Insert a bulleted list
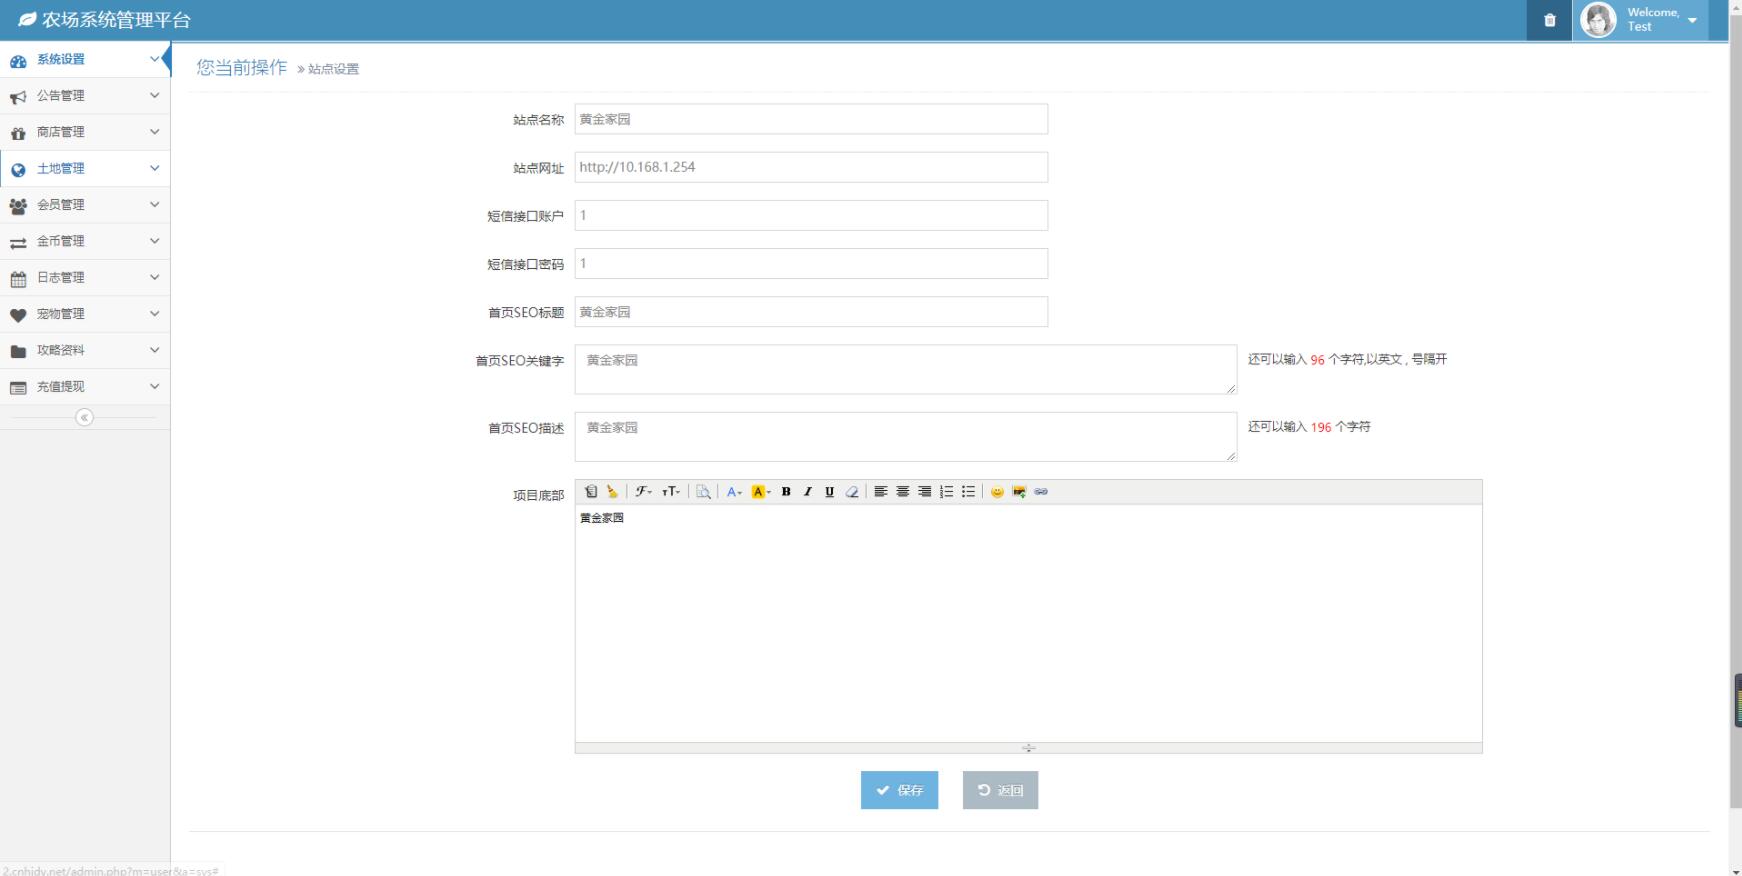The height and width of the screenshot is (876, 1742). coord(968,492)
